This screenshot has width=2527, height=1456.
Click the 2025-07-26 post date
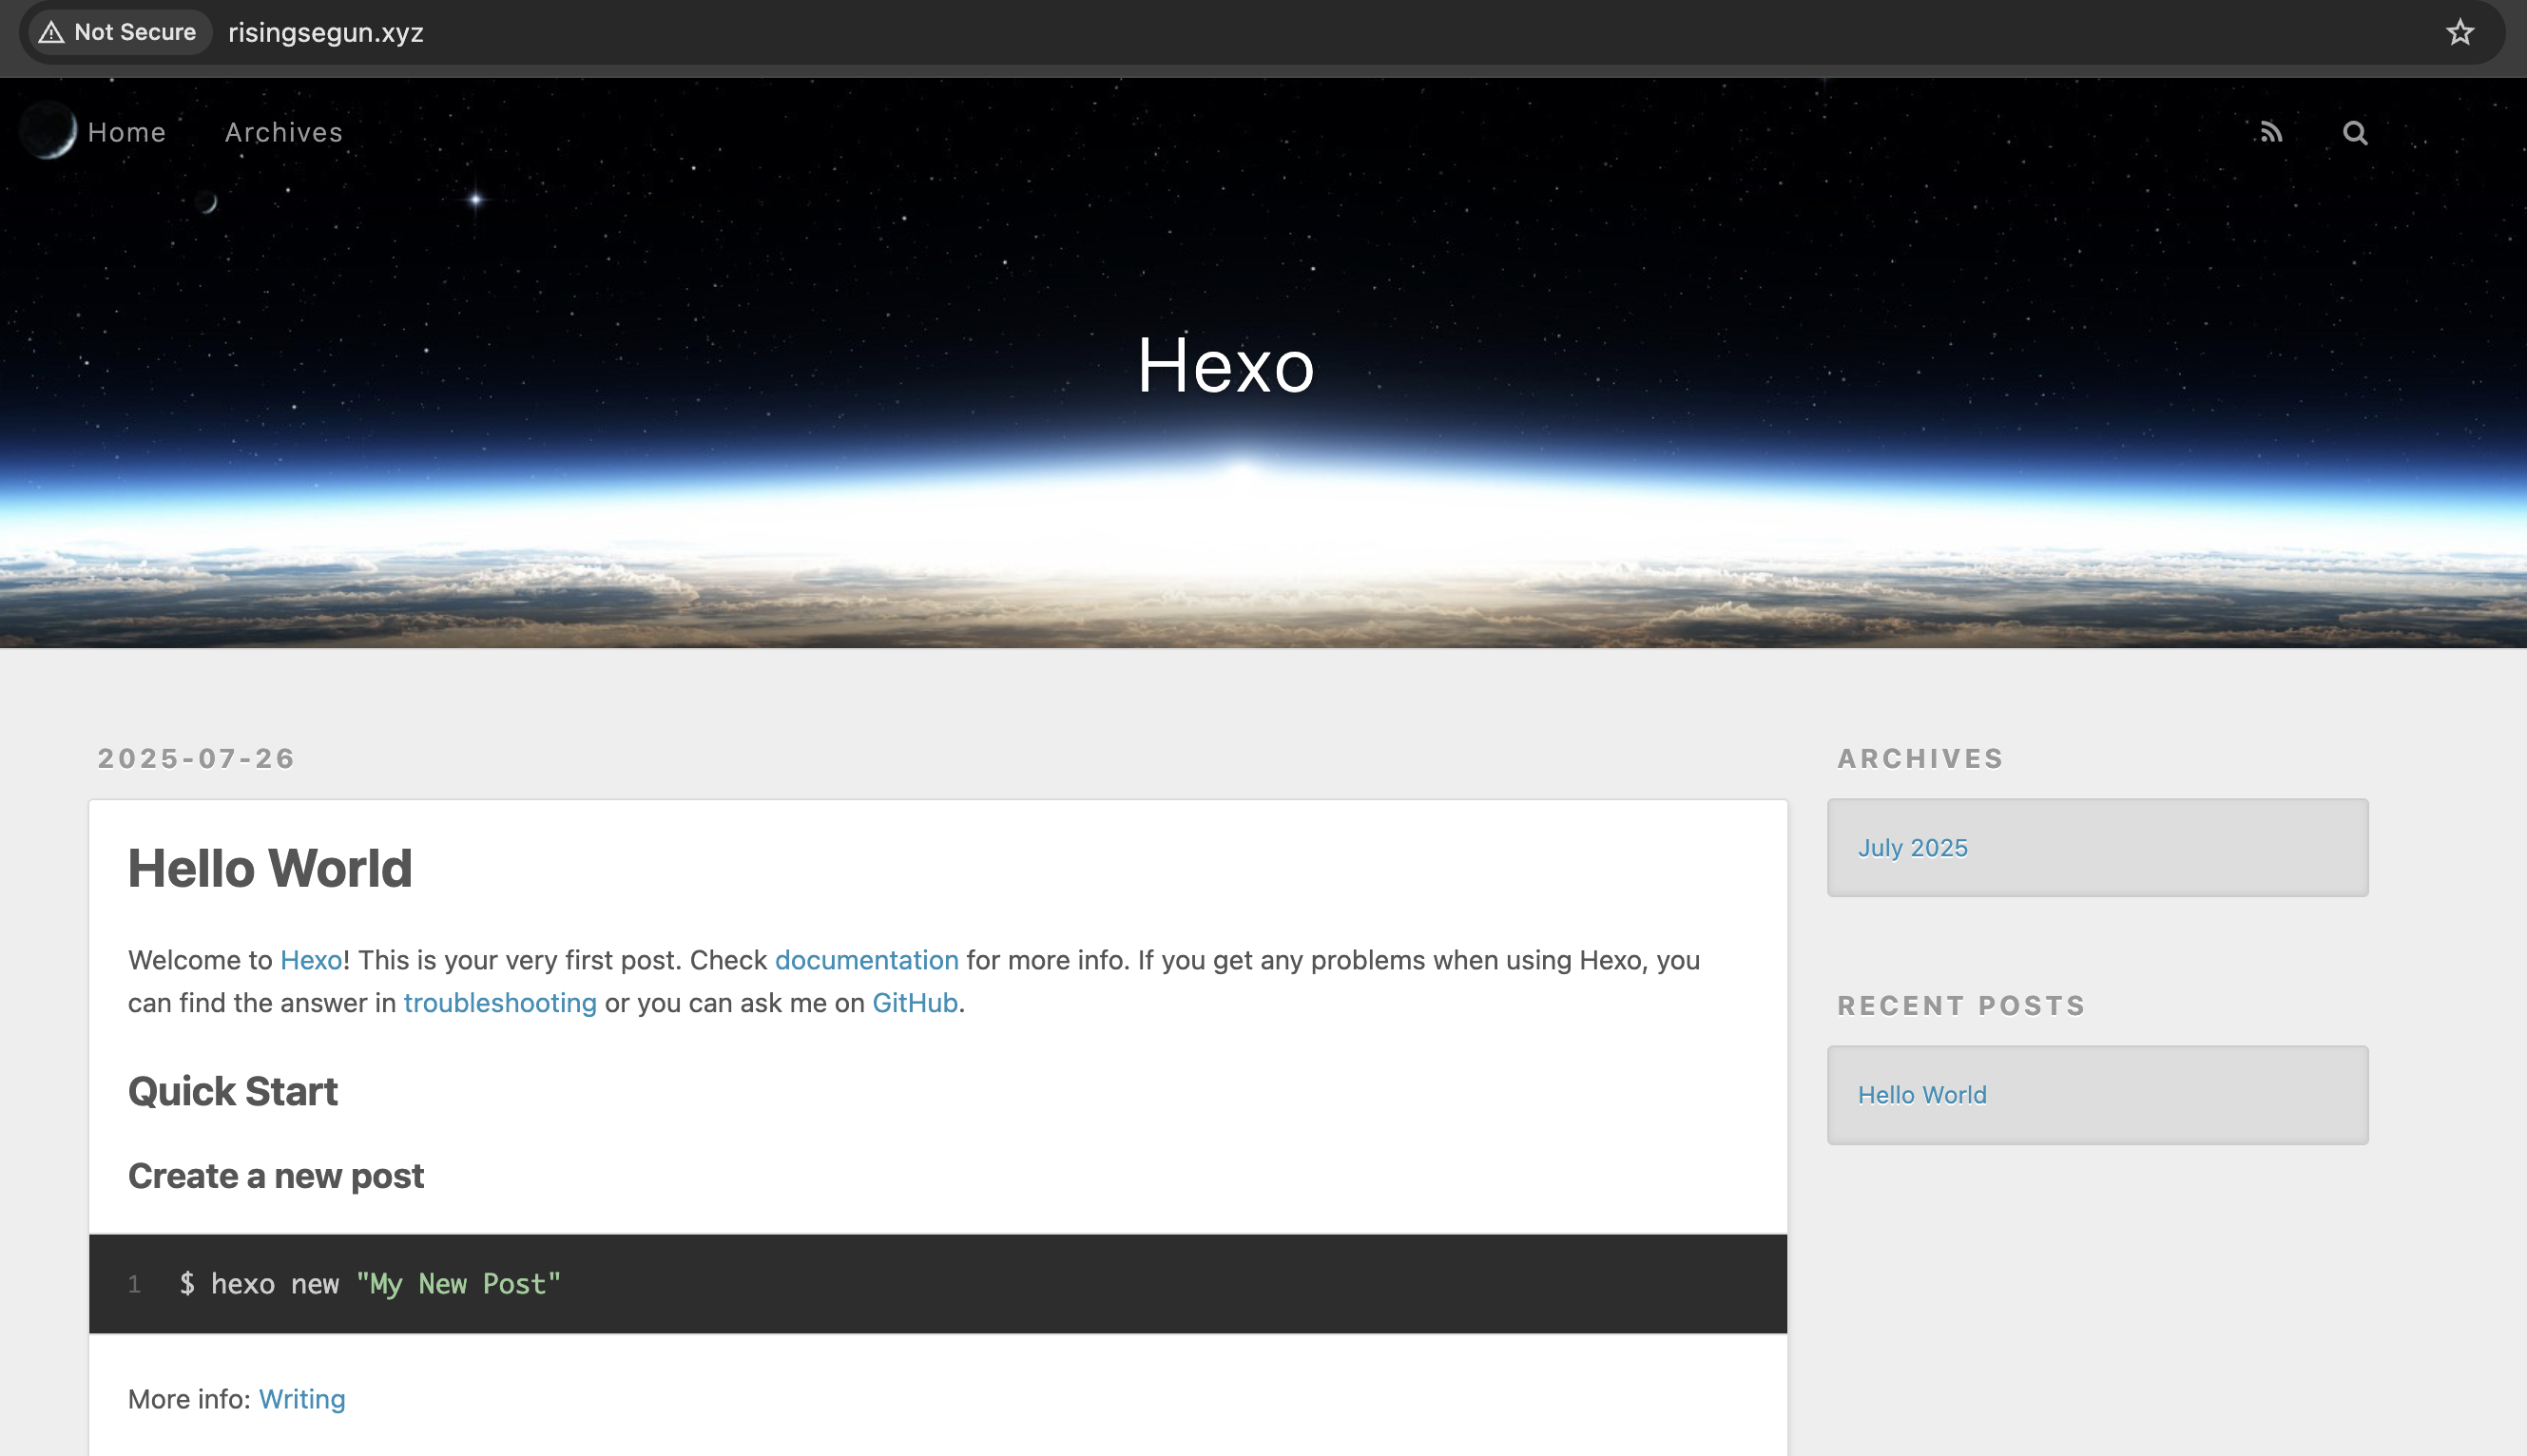196,758
